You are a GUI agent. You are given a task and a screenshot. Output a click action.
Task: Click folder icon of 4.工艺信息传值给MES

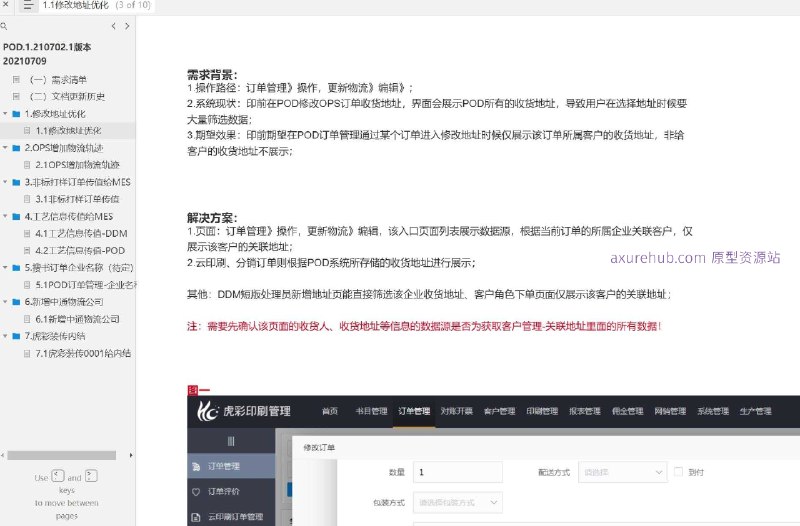pyautogui.click(x=16, y=216)
